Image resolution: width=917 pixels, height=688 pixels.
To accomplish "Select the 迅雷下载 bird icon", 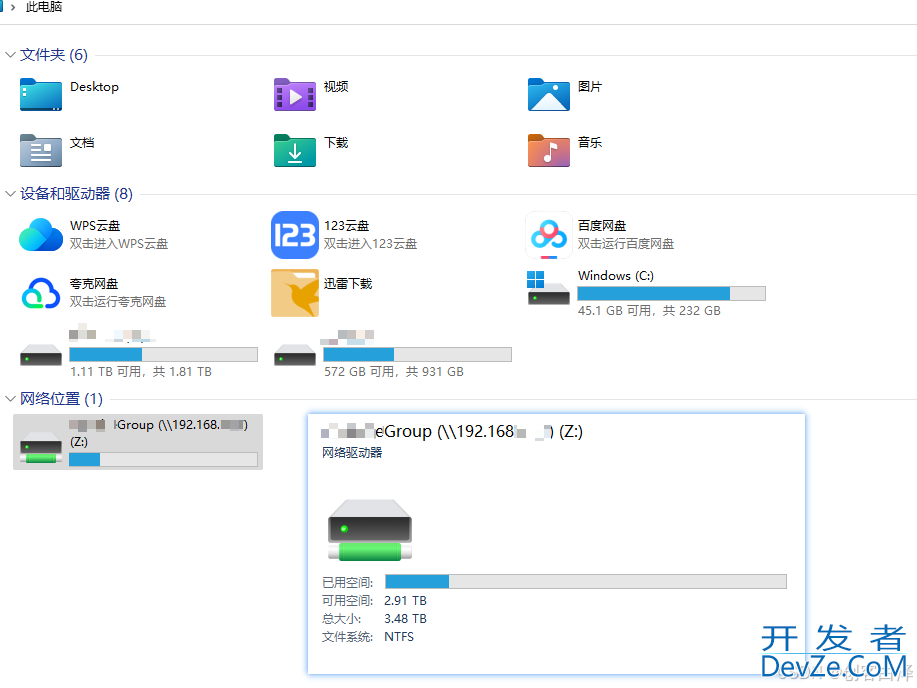I will pyautogui.click(x=295, y=293).
